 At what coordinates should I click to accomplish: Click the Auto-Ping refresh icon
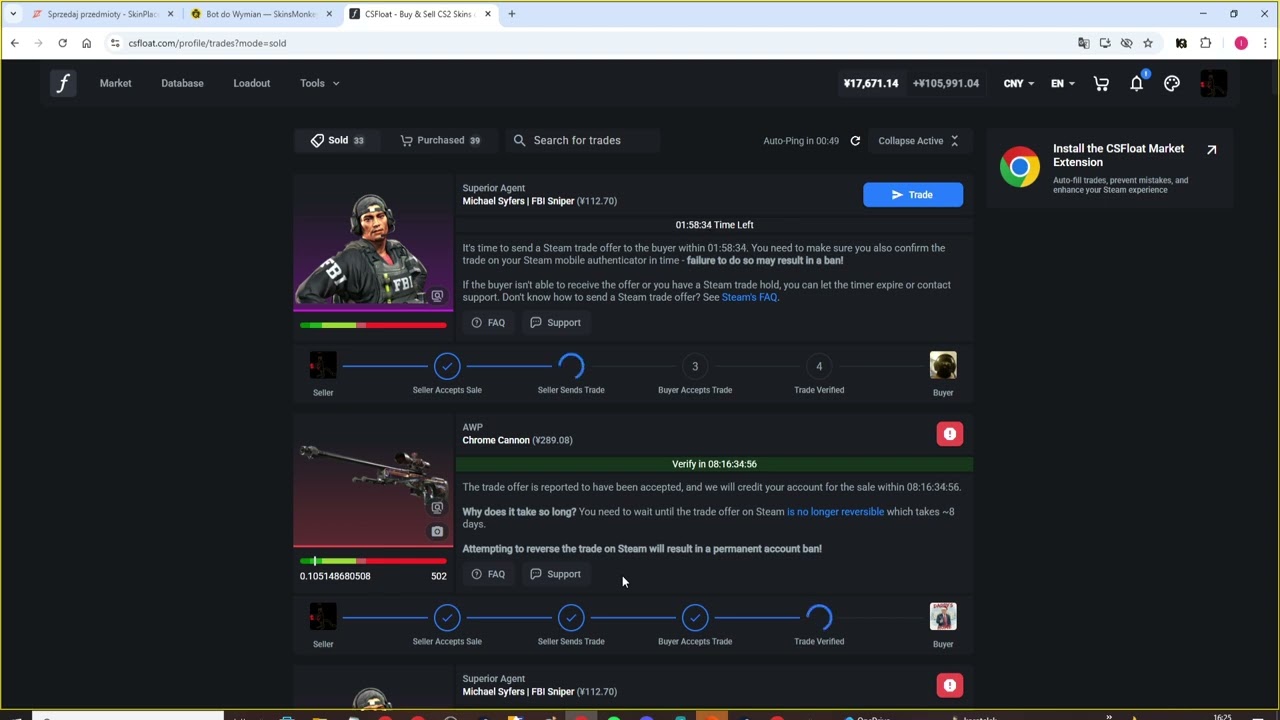tap(855, 141)
